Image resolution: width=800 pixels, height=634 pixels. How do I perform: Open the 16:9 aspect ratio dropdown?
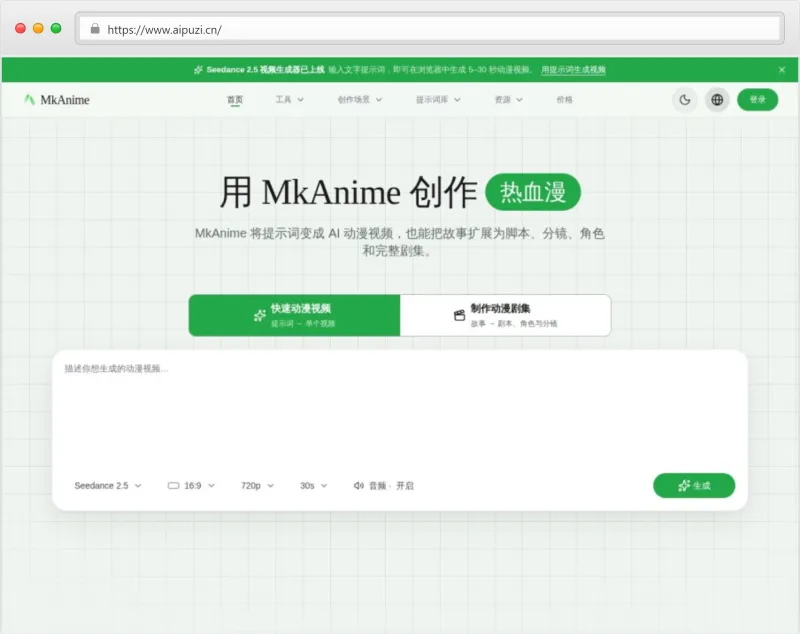[x=191, y=486]
